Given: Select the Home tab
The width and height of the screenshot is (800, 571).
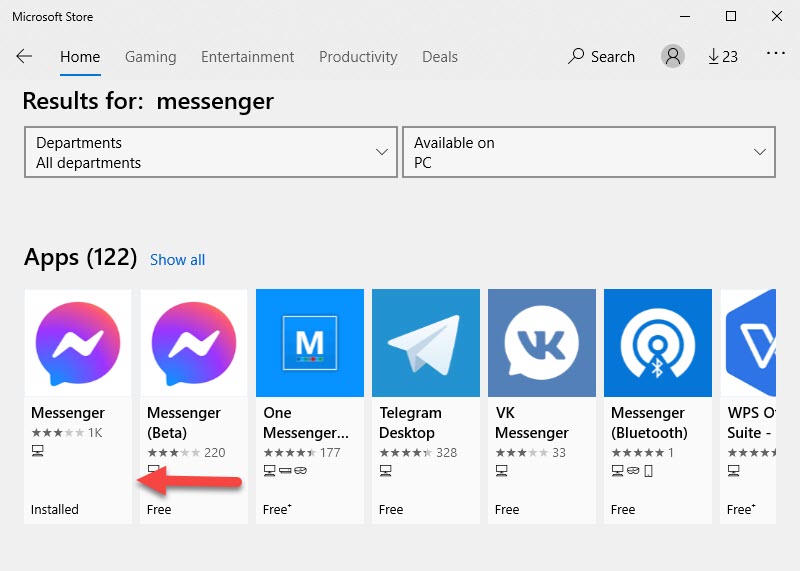Looking at the screenshot, I should pos(80,57).
